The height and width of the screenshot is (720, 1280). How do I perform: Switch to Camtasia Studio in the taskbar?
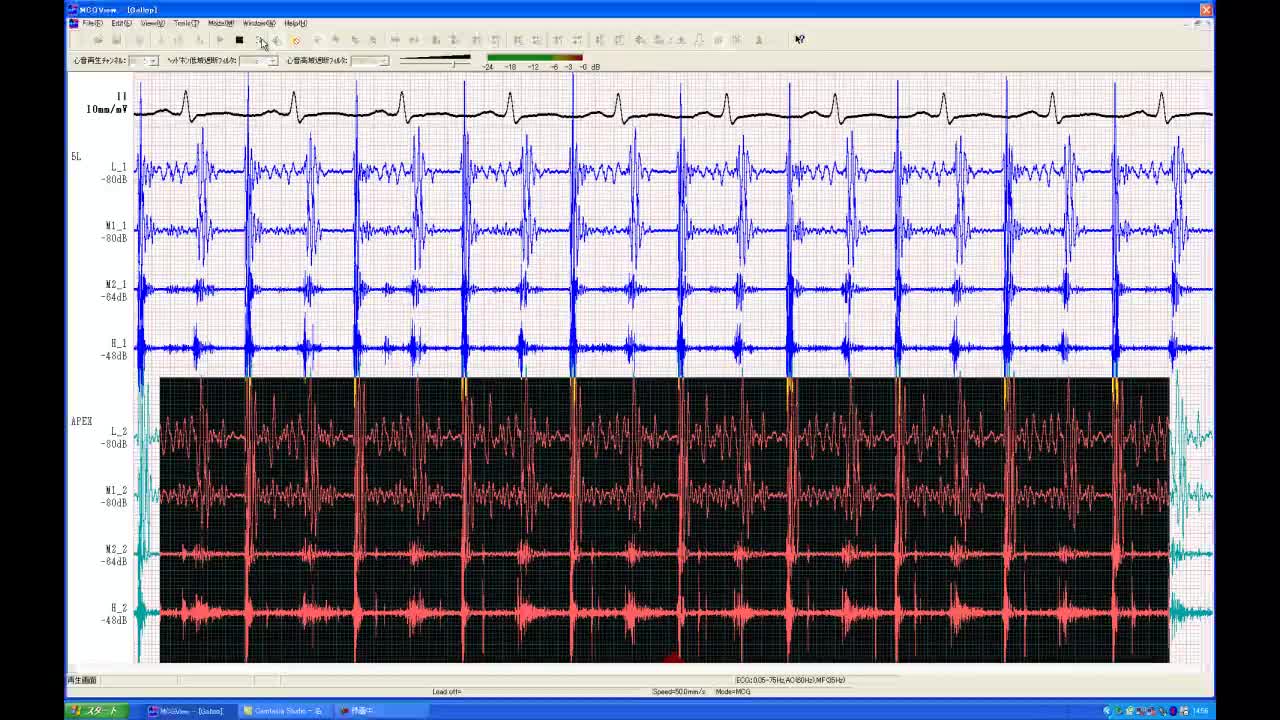tap(283, 711)
